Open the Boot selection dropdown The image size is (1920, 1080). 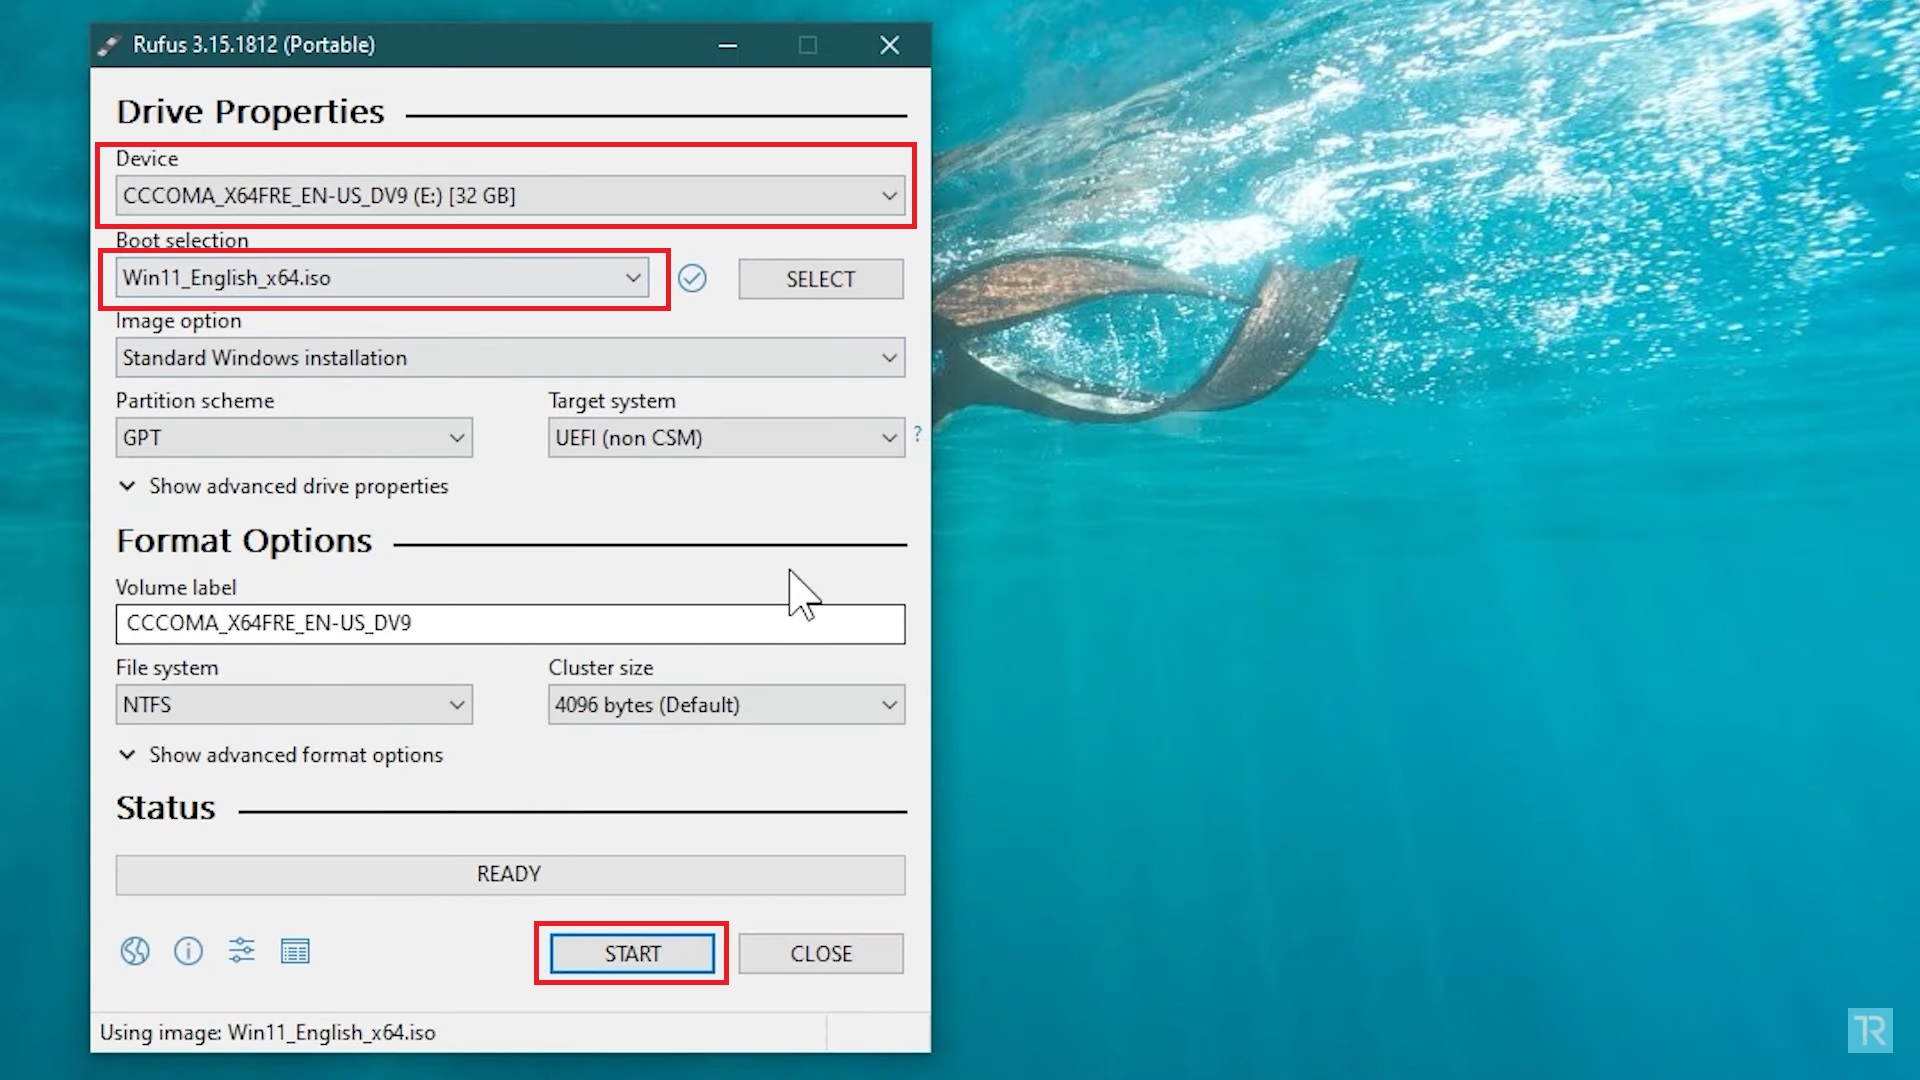coord(631,278)
